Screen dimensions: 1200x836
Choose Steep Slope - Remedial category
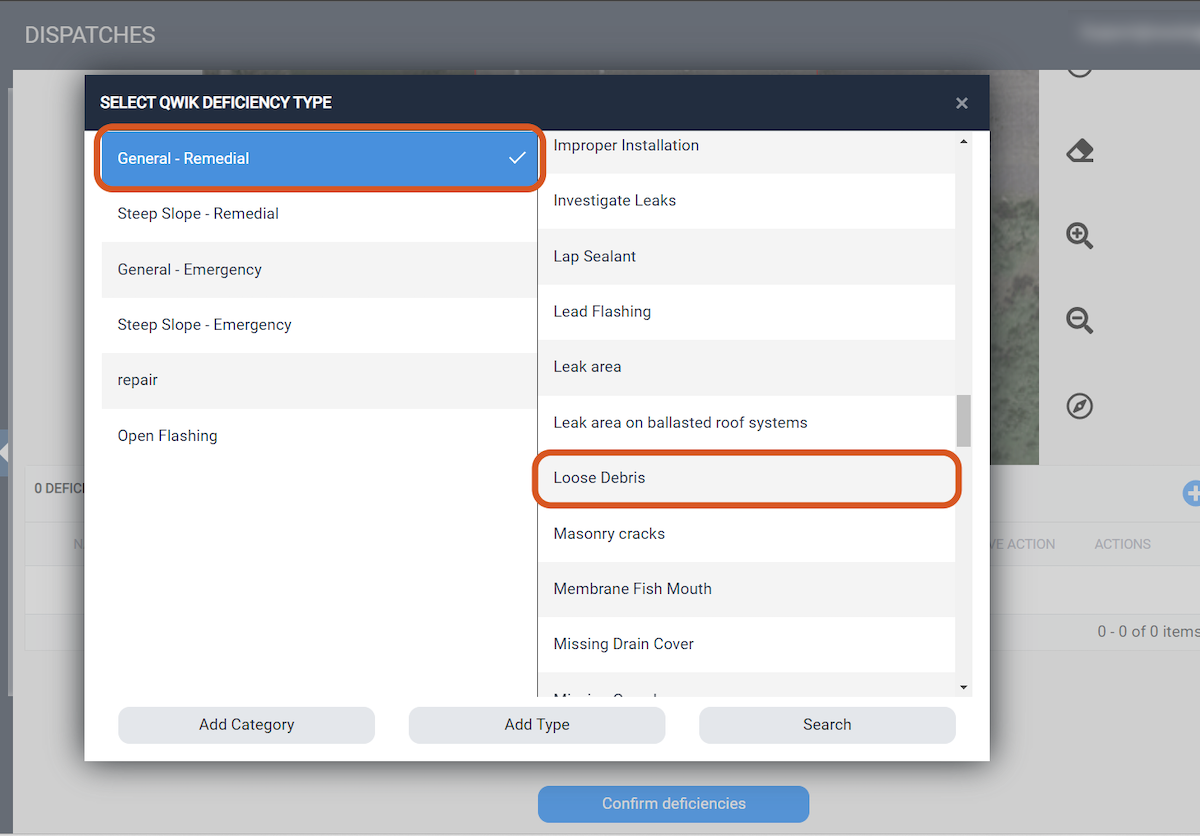tap(319, 214)
